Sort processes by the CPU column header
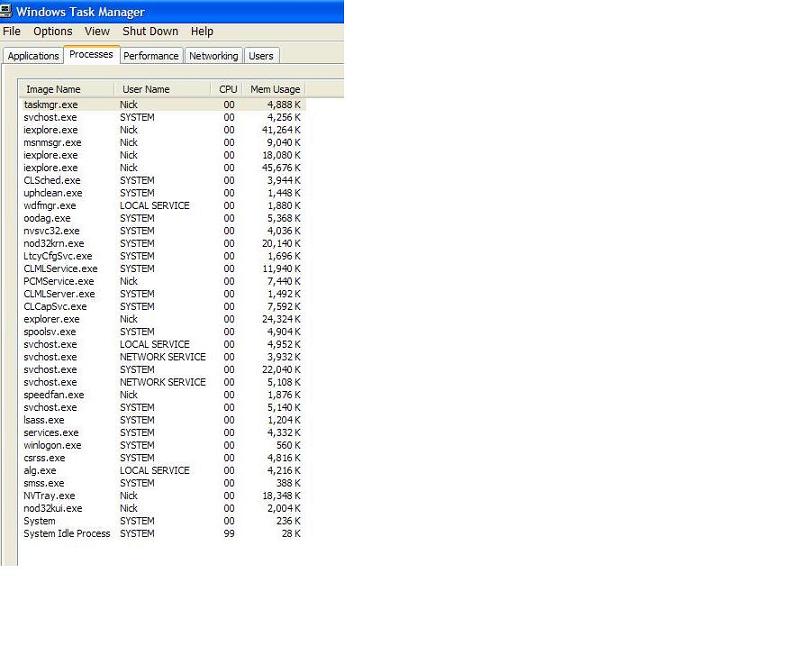 coord(227,89)
